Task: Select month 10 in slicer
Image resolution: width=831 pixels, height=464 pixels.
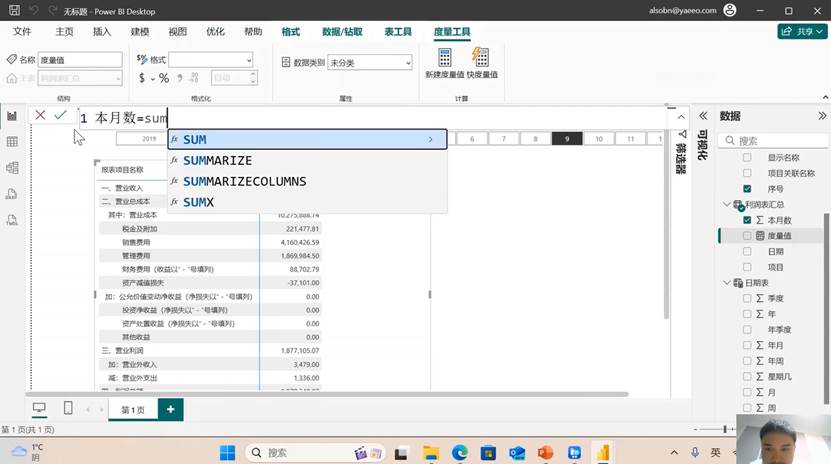Action: (599, 139)
